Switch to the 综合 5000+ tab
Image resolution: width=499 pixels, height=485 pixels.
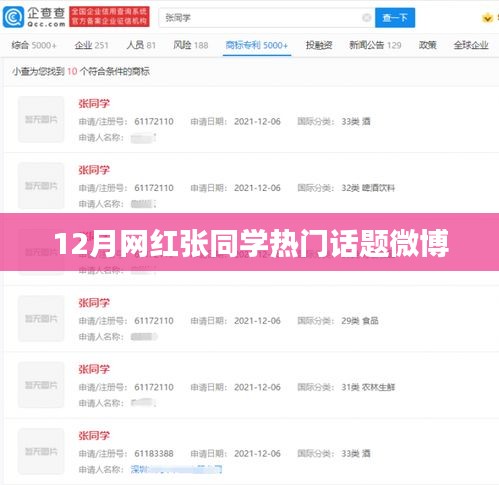point(34,45)
